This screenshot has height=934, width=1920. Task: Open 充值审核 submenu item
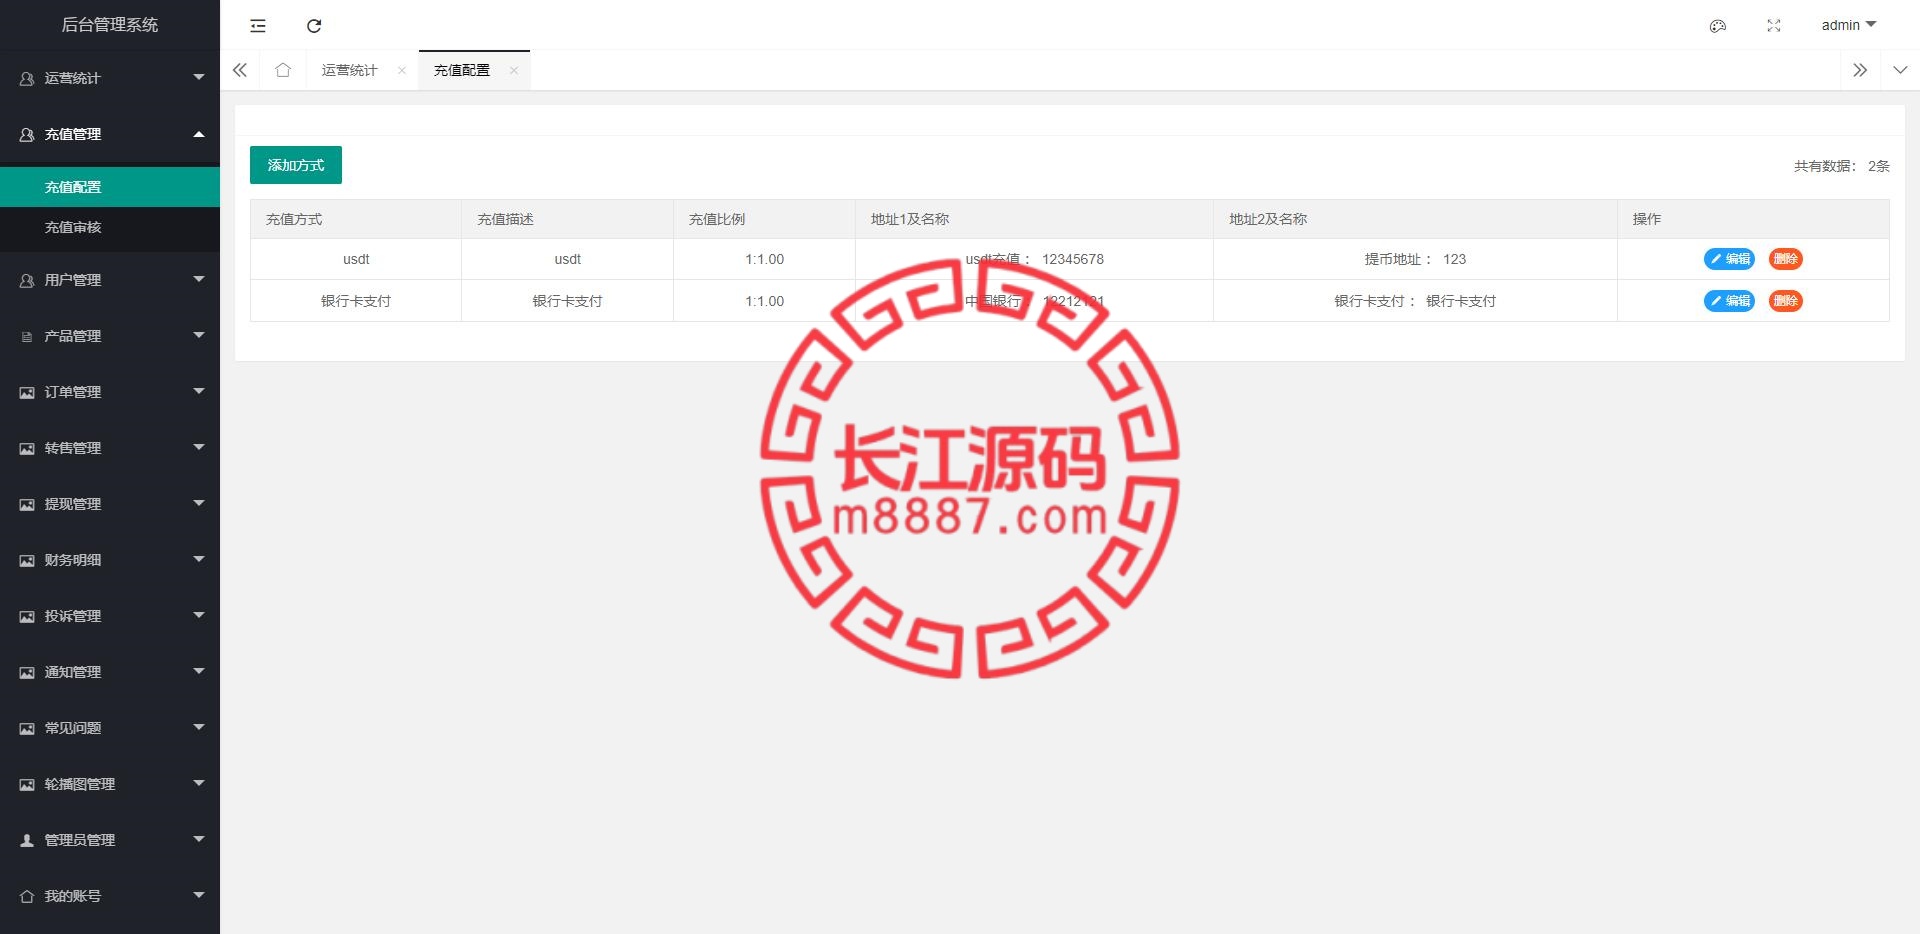click(110, 227)
